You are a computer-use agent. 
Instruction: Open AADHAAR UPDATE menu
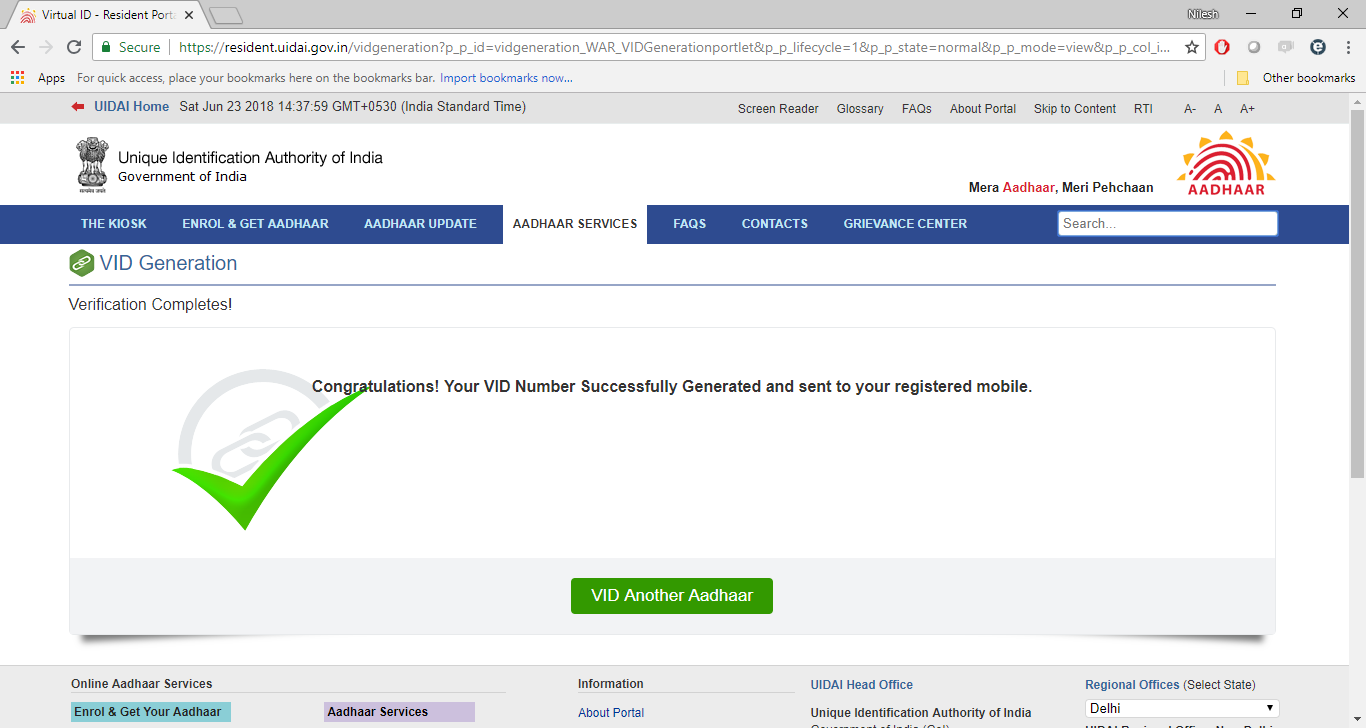click(x=420, y=224)
